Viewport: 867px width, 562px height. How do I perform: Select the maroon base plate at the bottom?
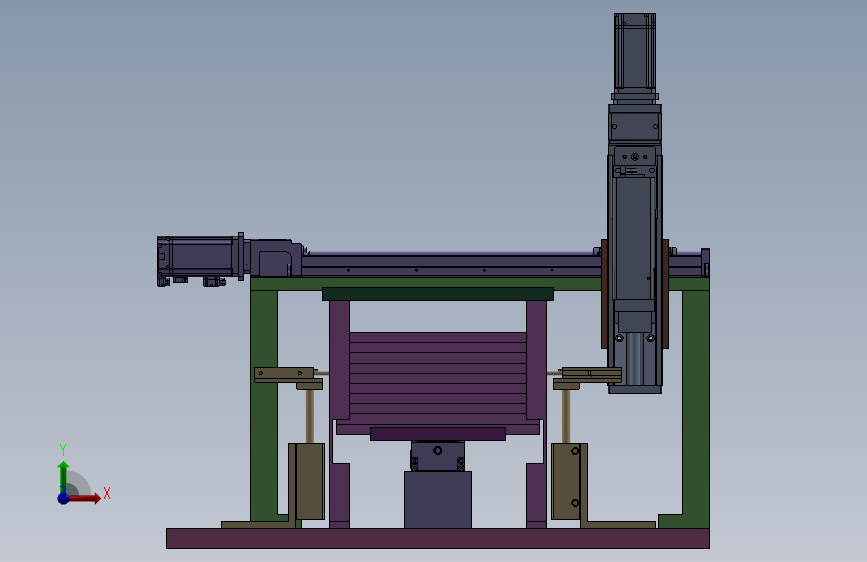[438, 538]
